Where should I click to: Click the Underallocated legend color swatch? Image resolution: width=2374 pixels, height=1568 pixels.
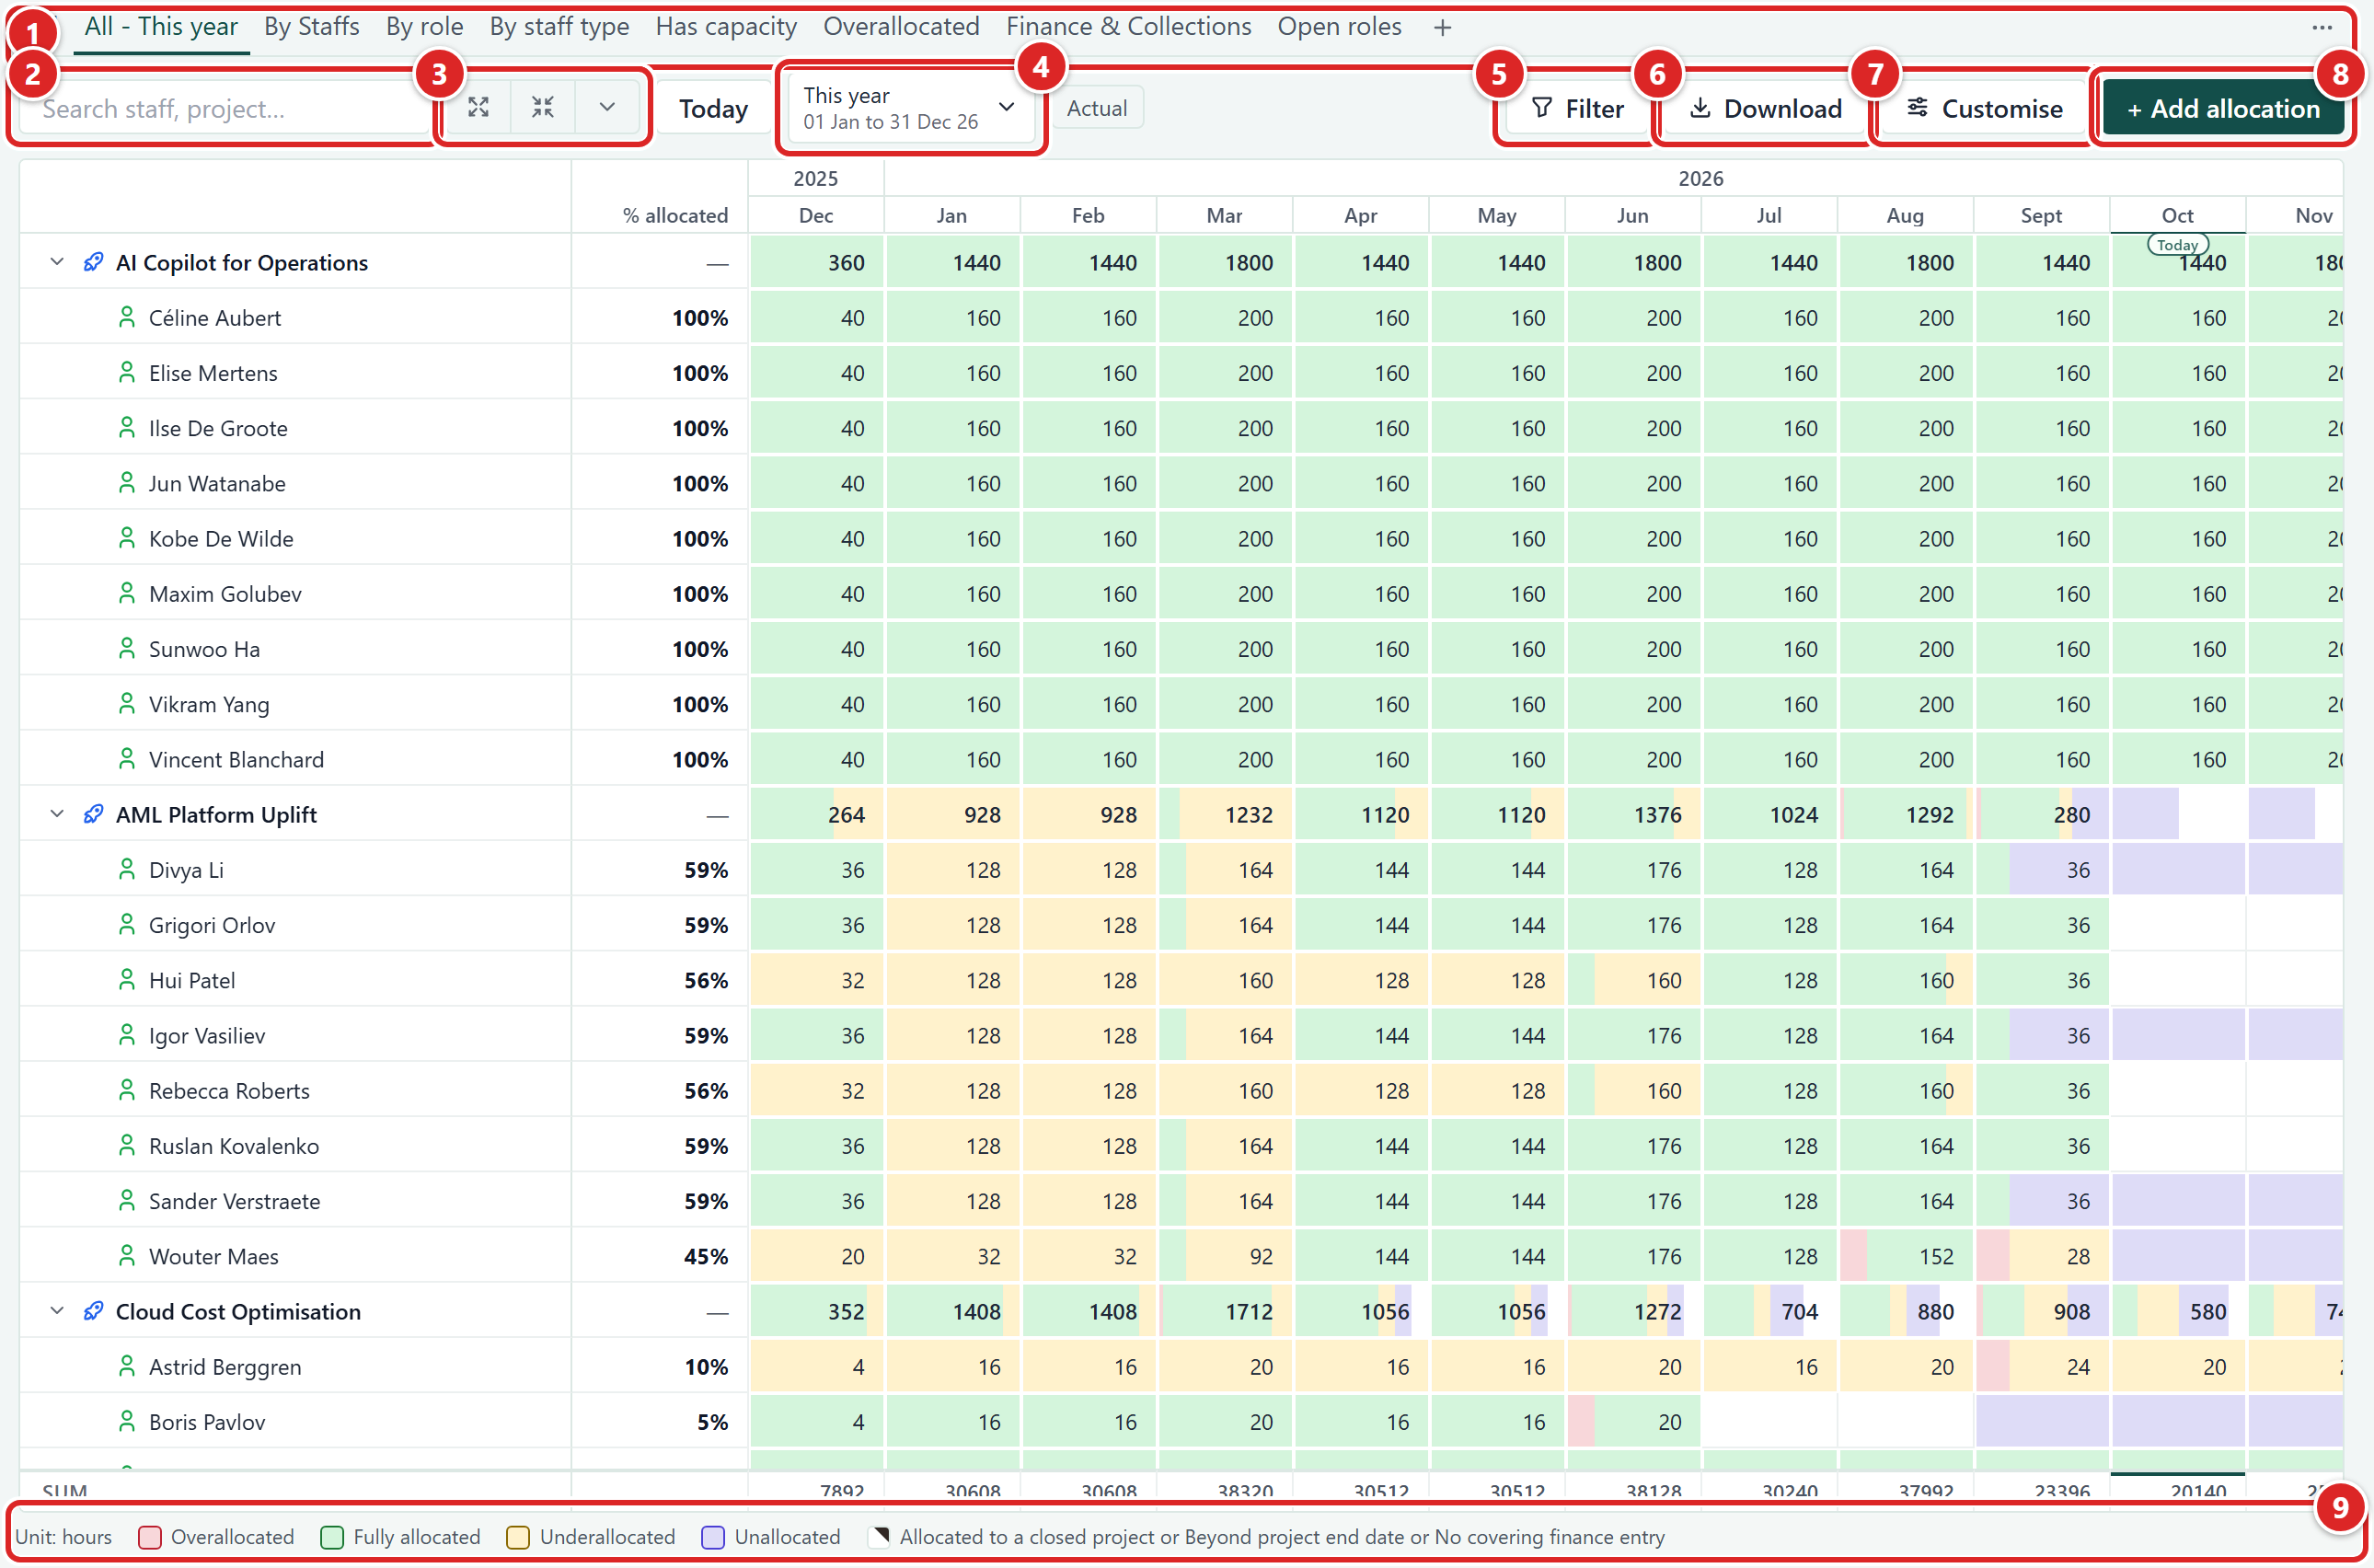[x=518, y=1537]
